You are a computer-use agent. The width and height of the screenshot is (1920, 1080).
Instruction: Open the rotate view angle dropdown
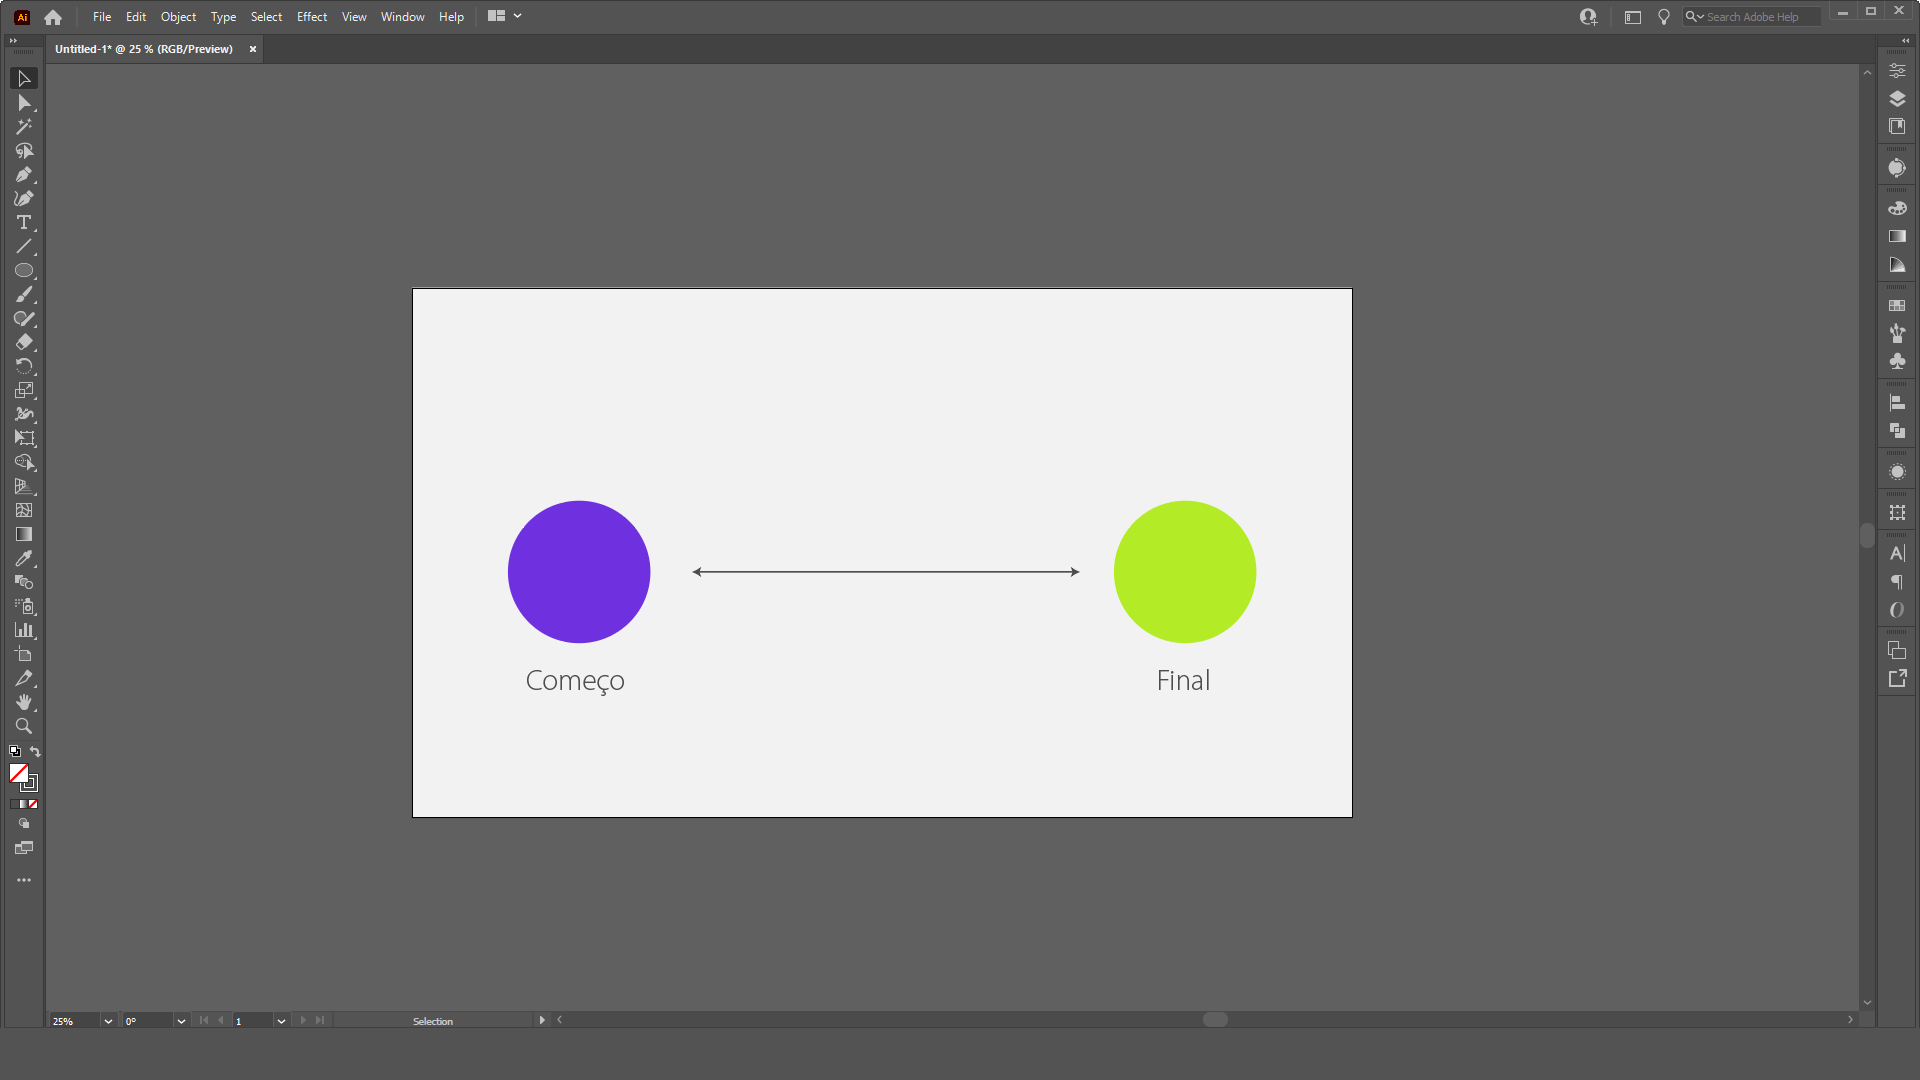(181, 1021)
